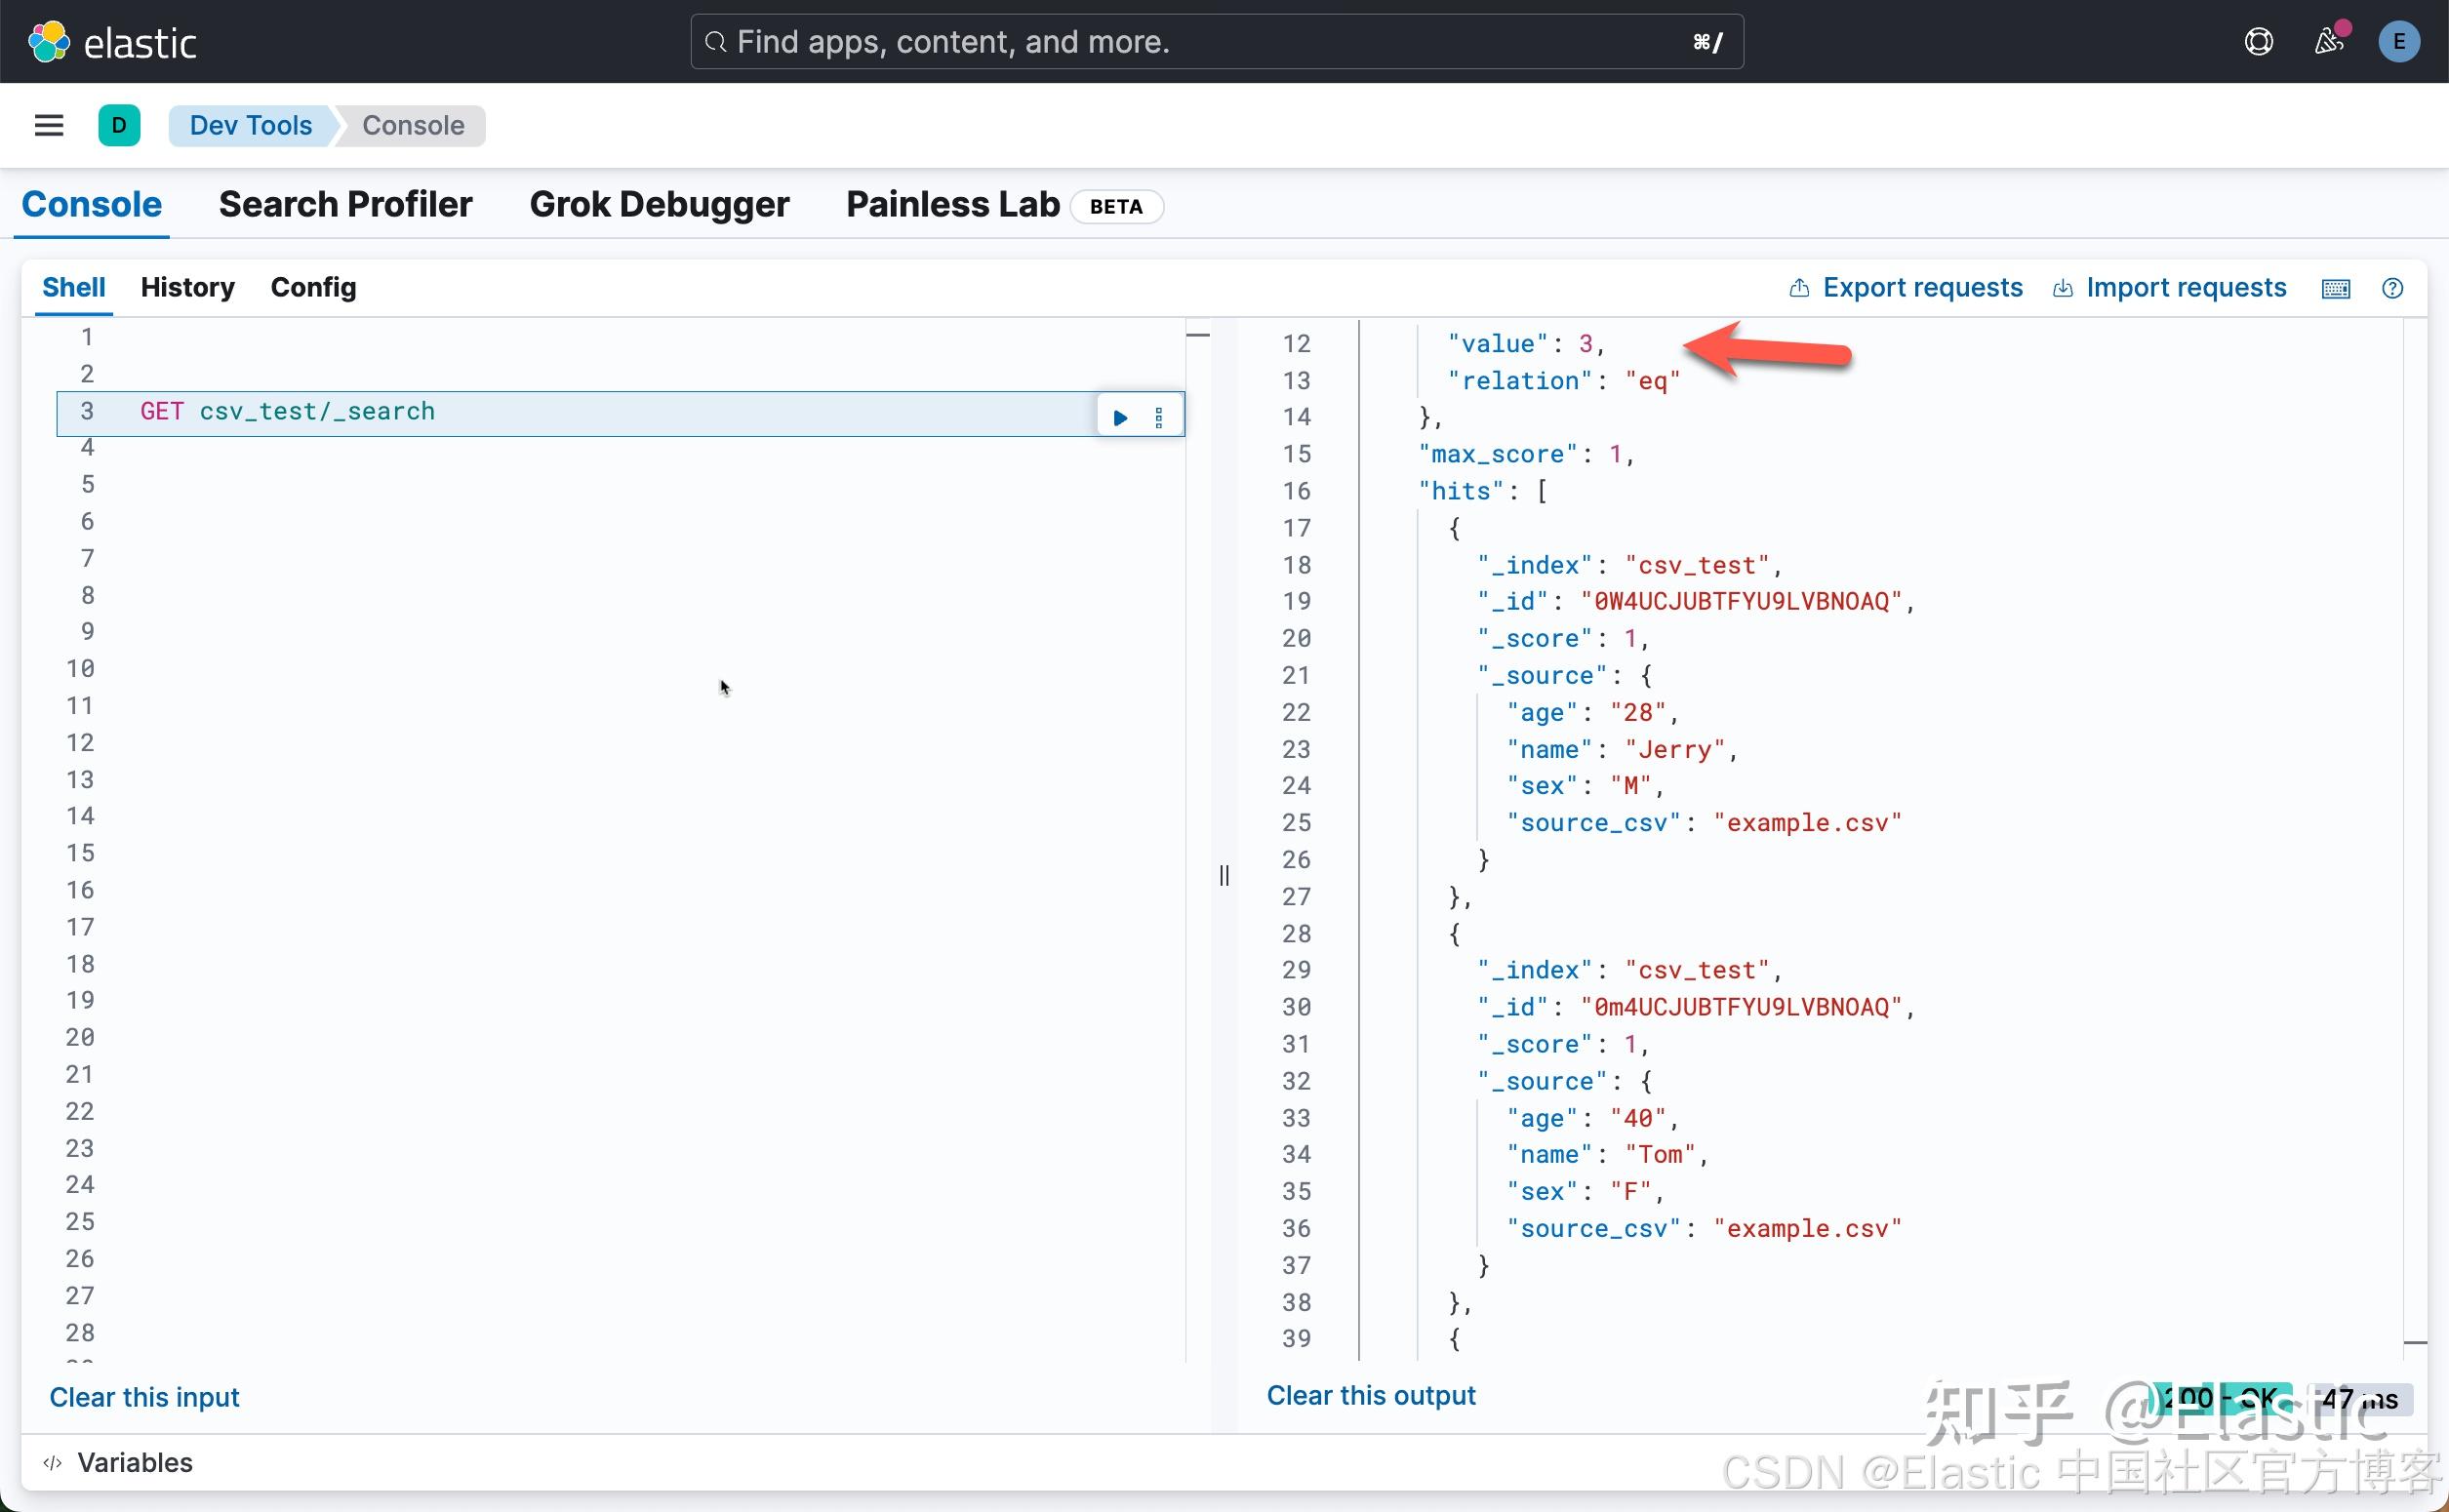Open keyboard shortcuts icon in console toolbar
The width and height of the screenshot is (2449, 1512).
[2336, 288]
